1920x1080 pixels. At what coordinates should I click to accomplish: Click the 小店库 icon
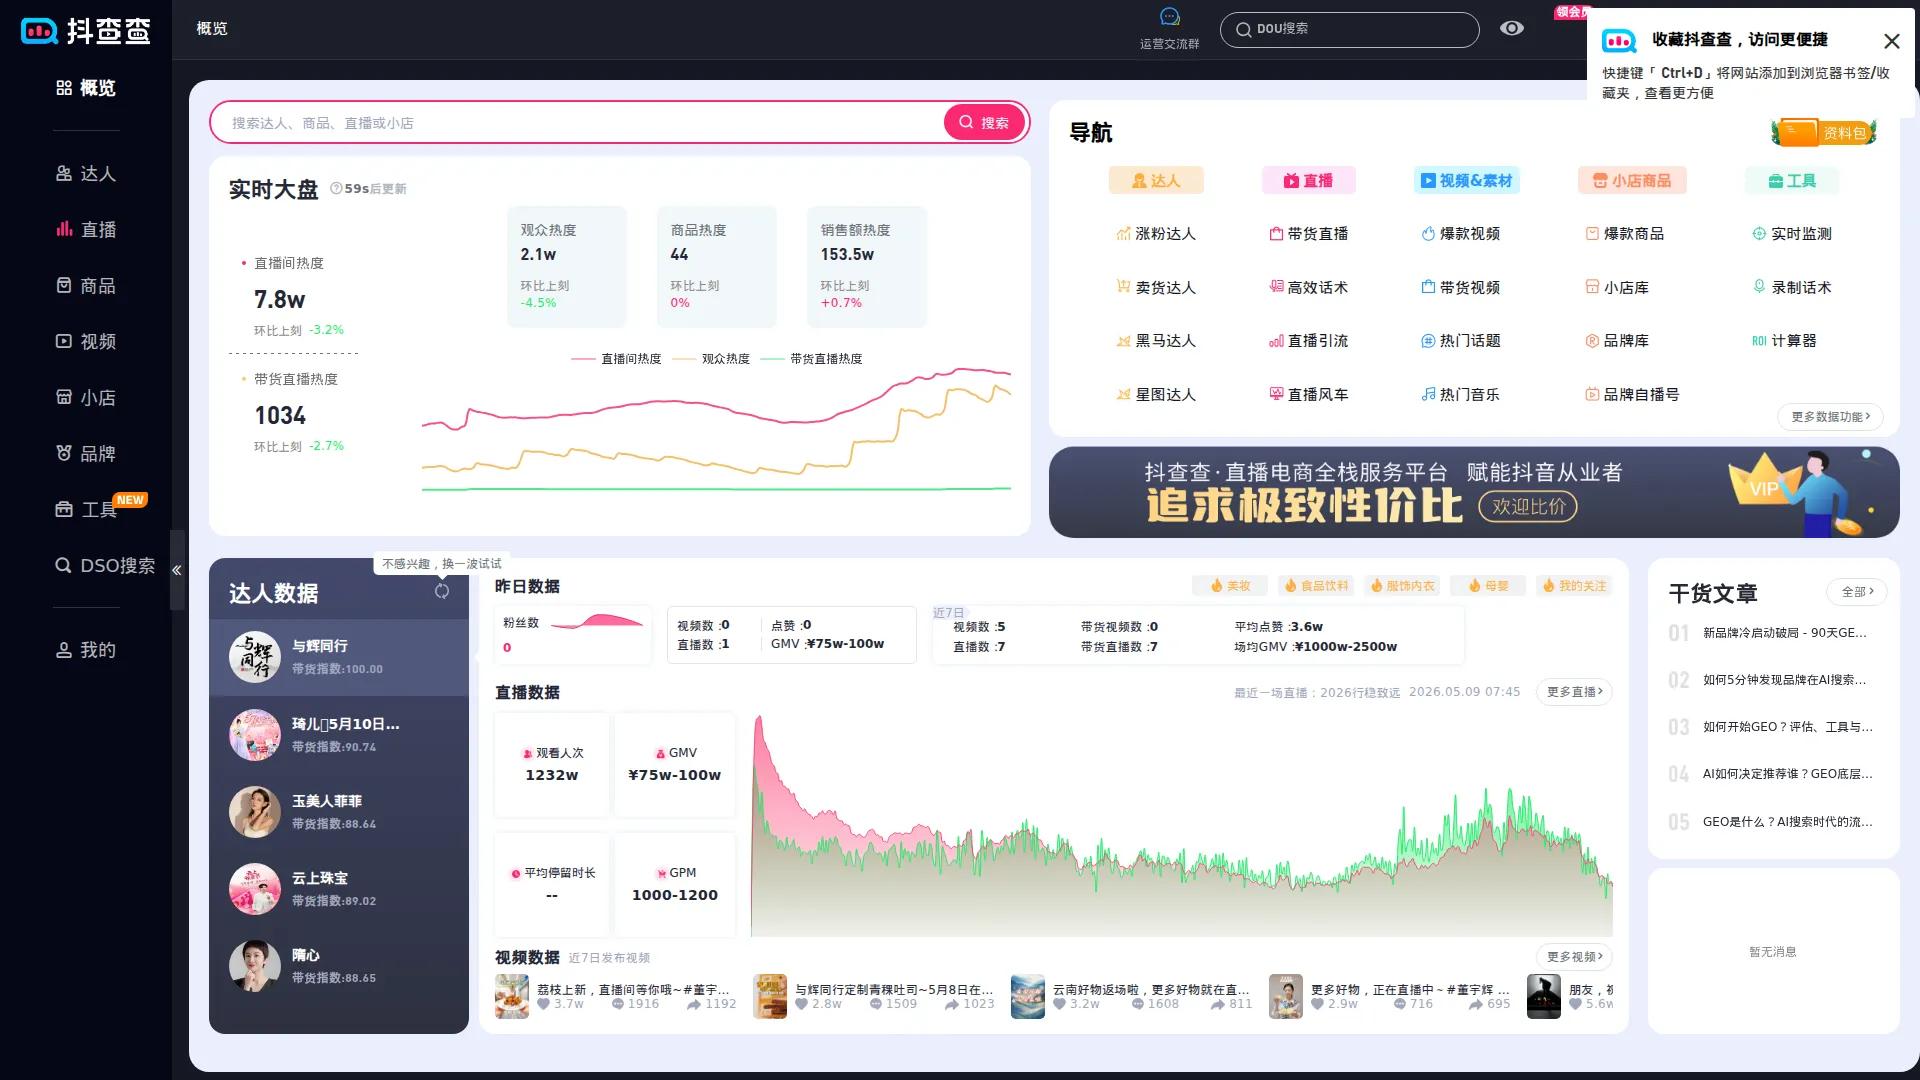(x=1592, y=288)
